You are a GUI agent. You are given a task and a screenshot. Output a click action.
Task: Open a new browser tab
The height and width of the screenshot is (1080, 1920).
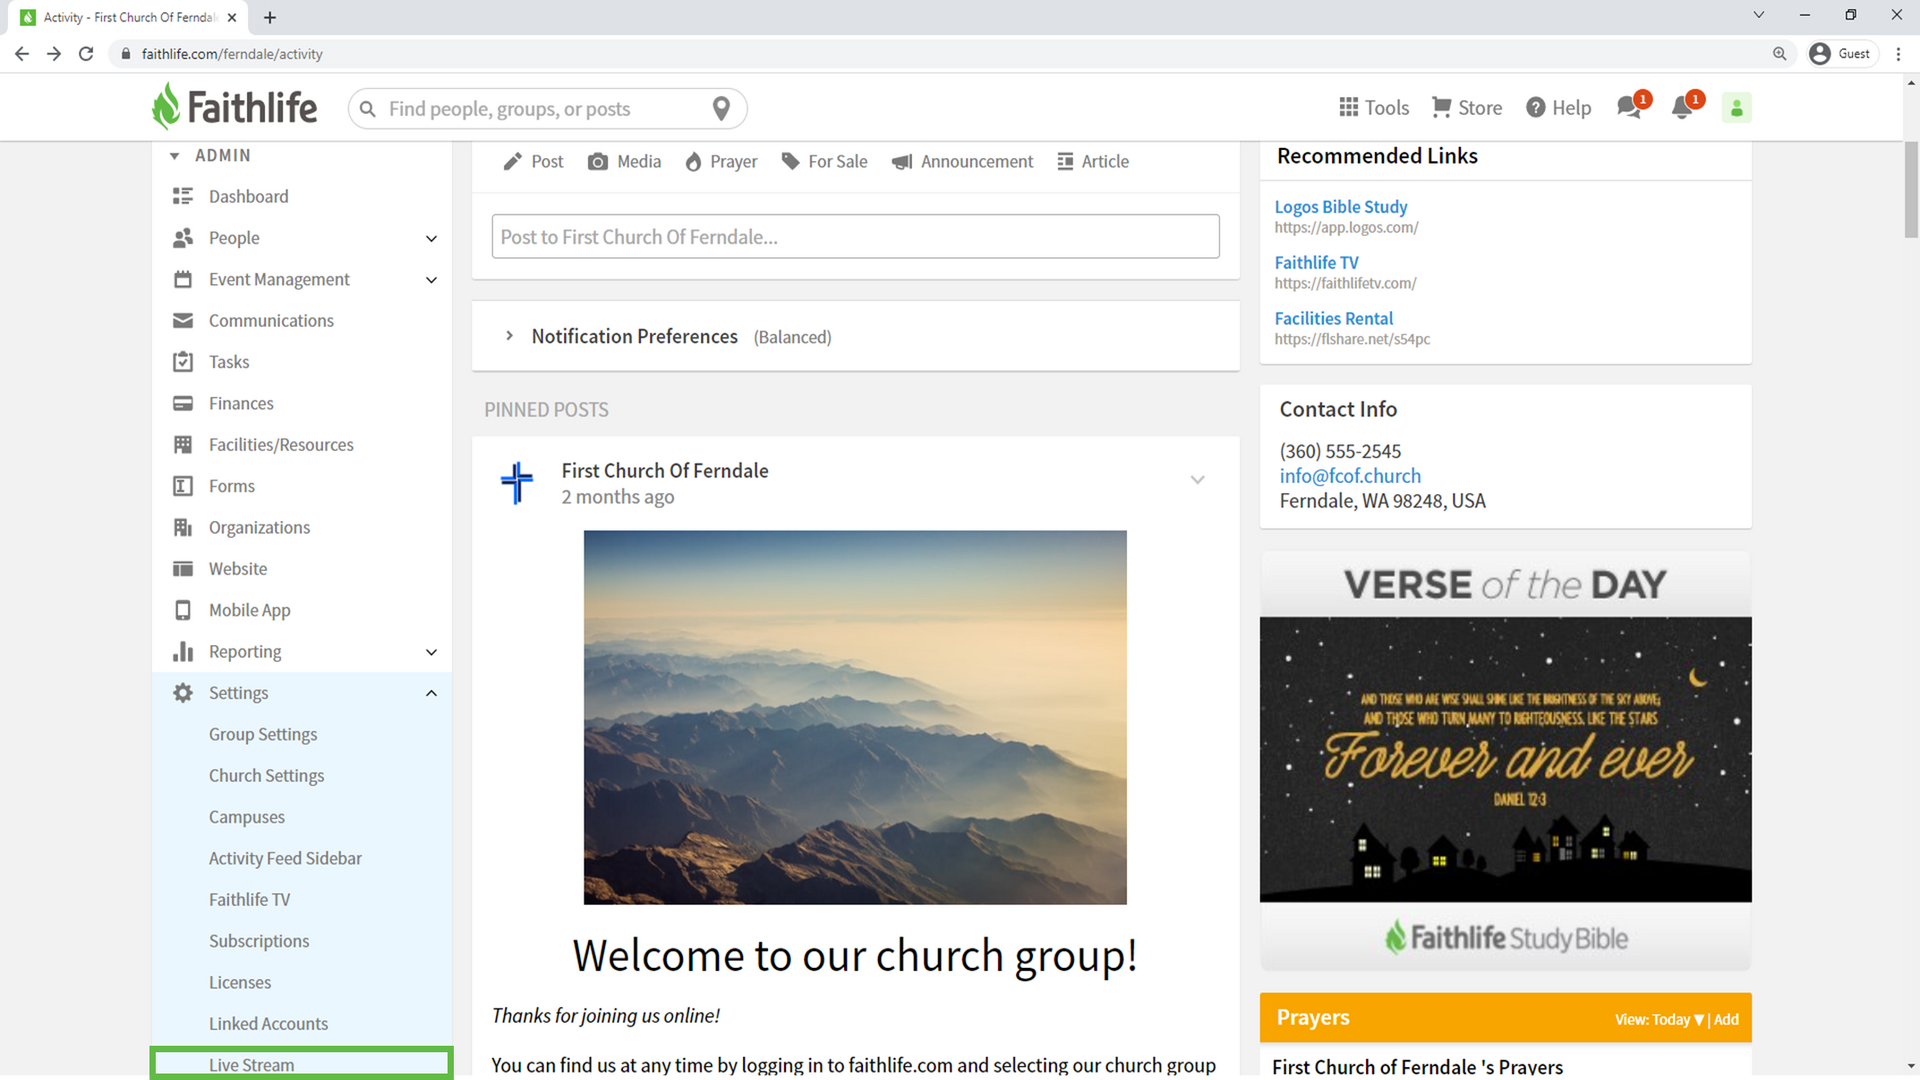(x=270, y=17)
